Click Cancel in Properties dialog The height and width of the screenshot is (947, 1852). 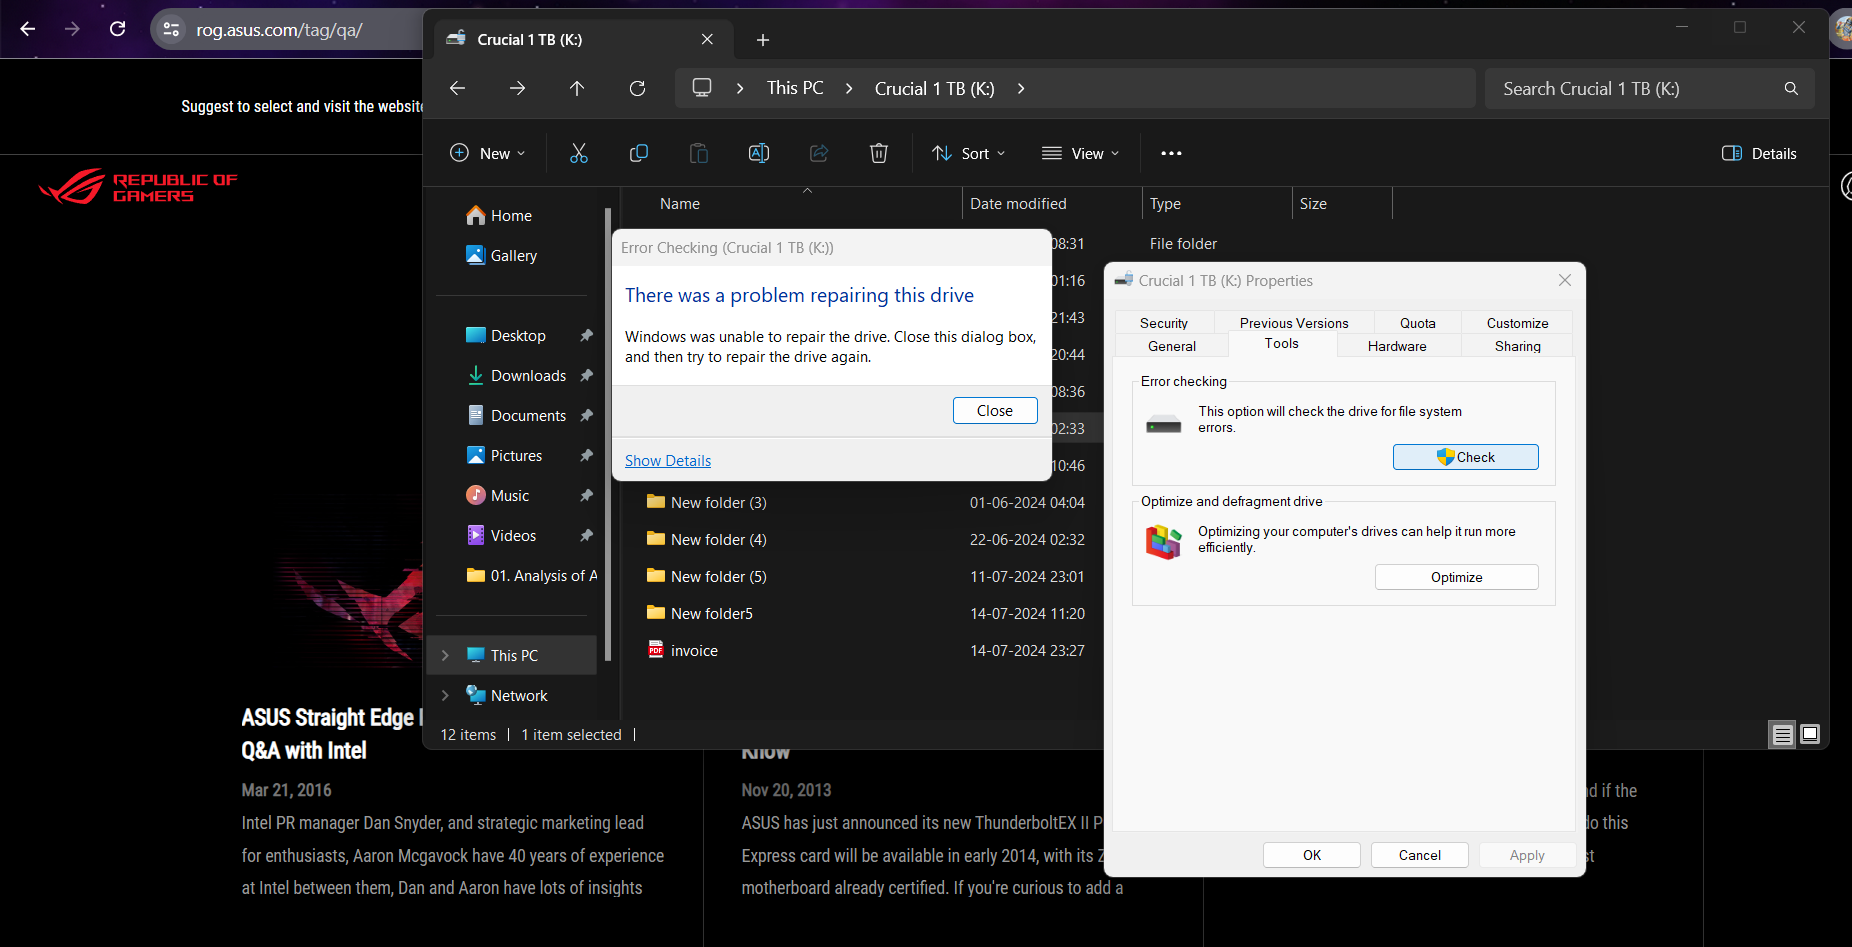tap(1420, 855)
